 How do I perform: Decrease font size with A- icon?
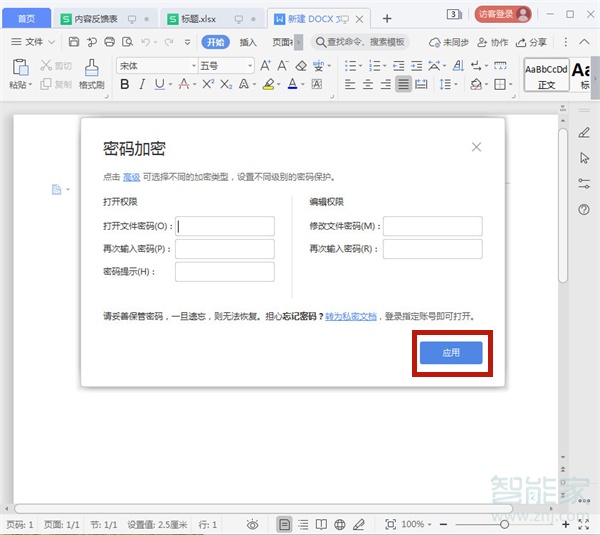point(283,65)
